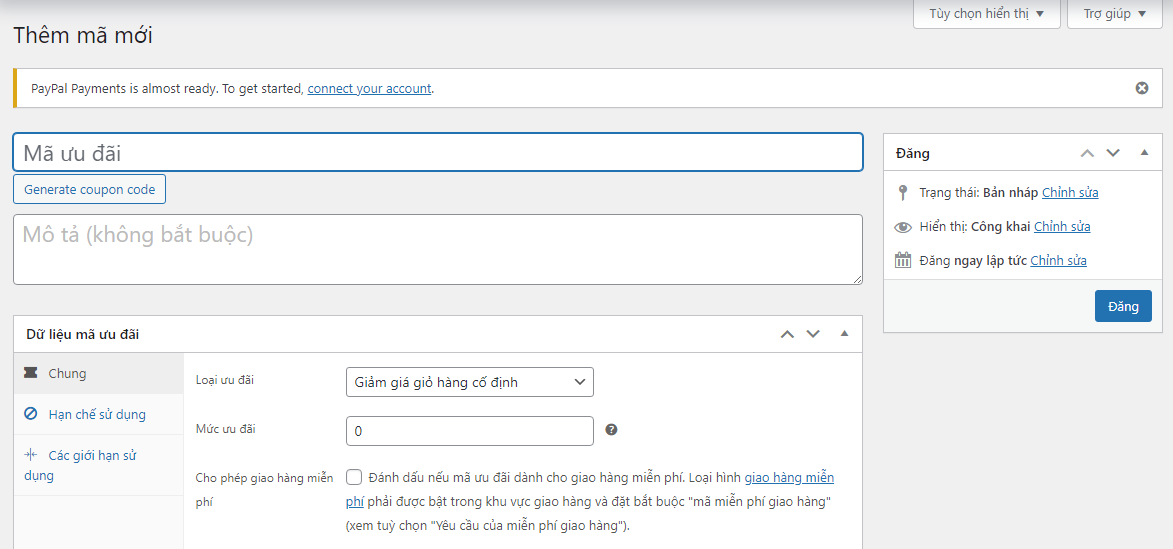Click the help tooltip icon beside Mức ưu đãi
The image size is (1173, 549).
point(611,430)
